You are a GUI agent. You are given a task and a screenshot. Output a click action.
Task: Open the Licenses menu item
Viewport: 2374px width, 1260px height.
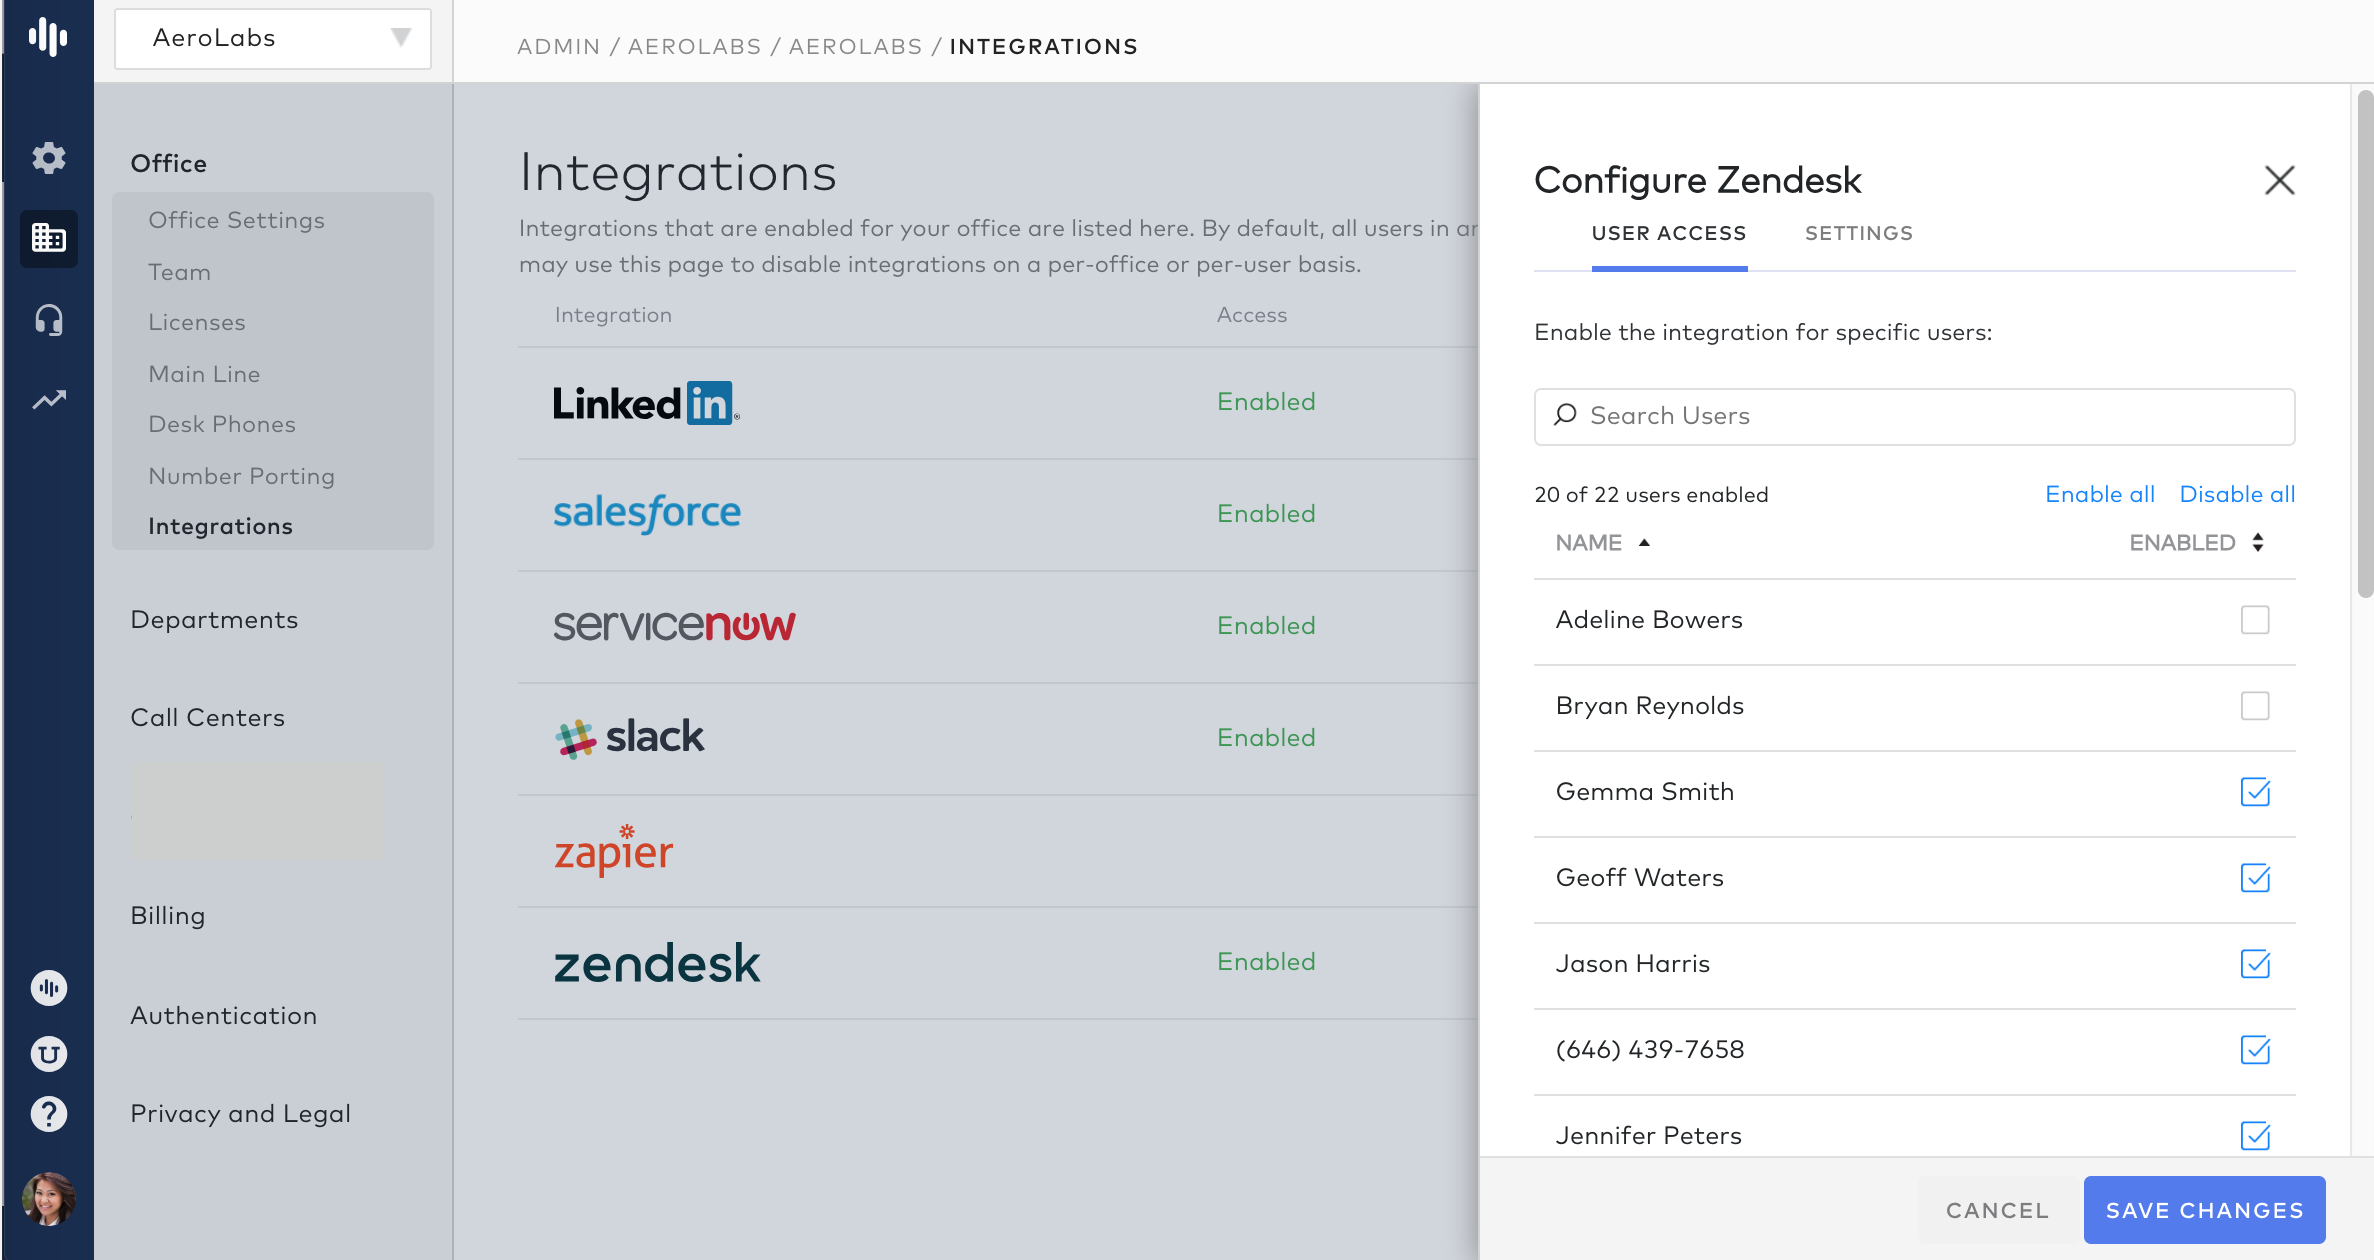click(197, 322)
